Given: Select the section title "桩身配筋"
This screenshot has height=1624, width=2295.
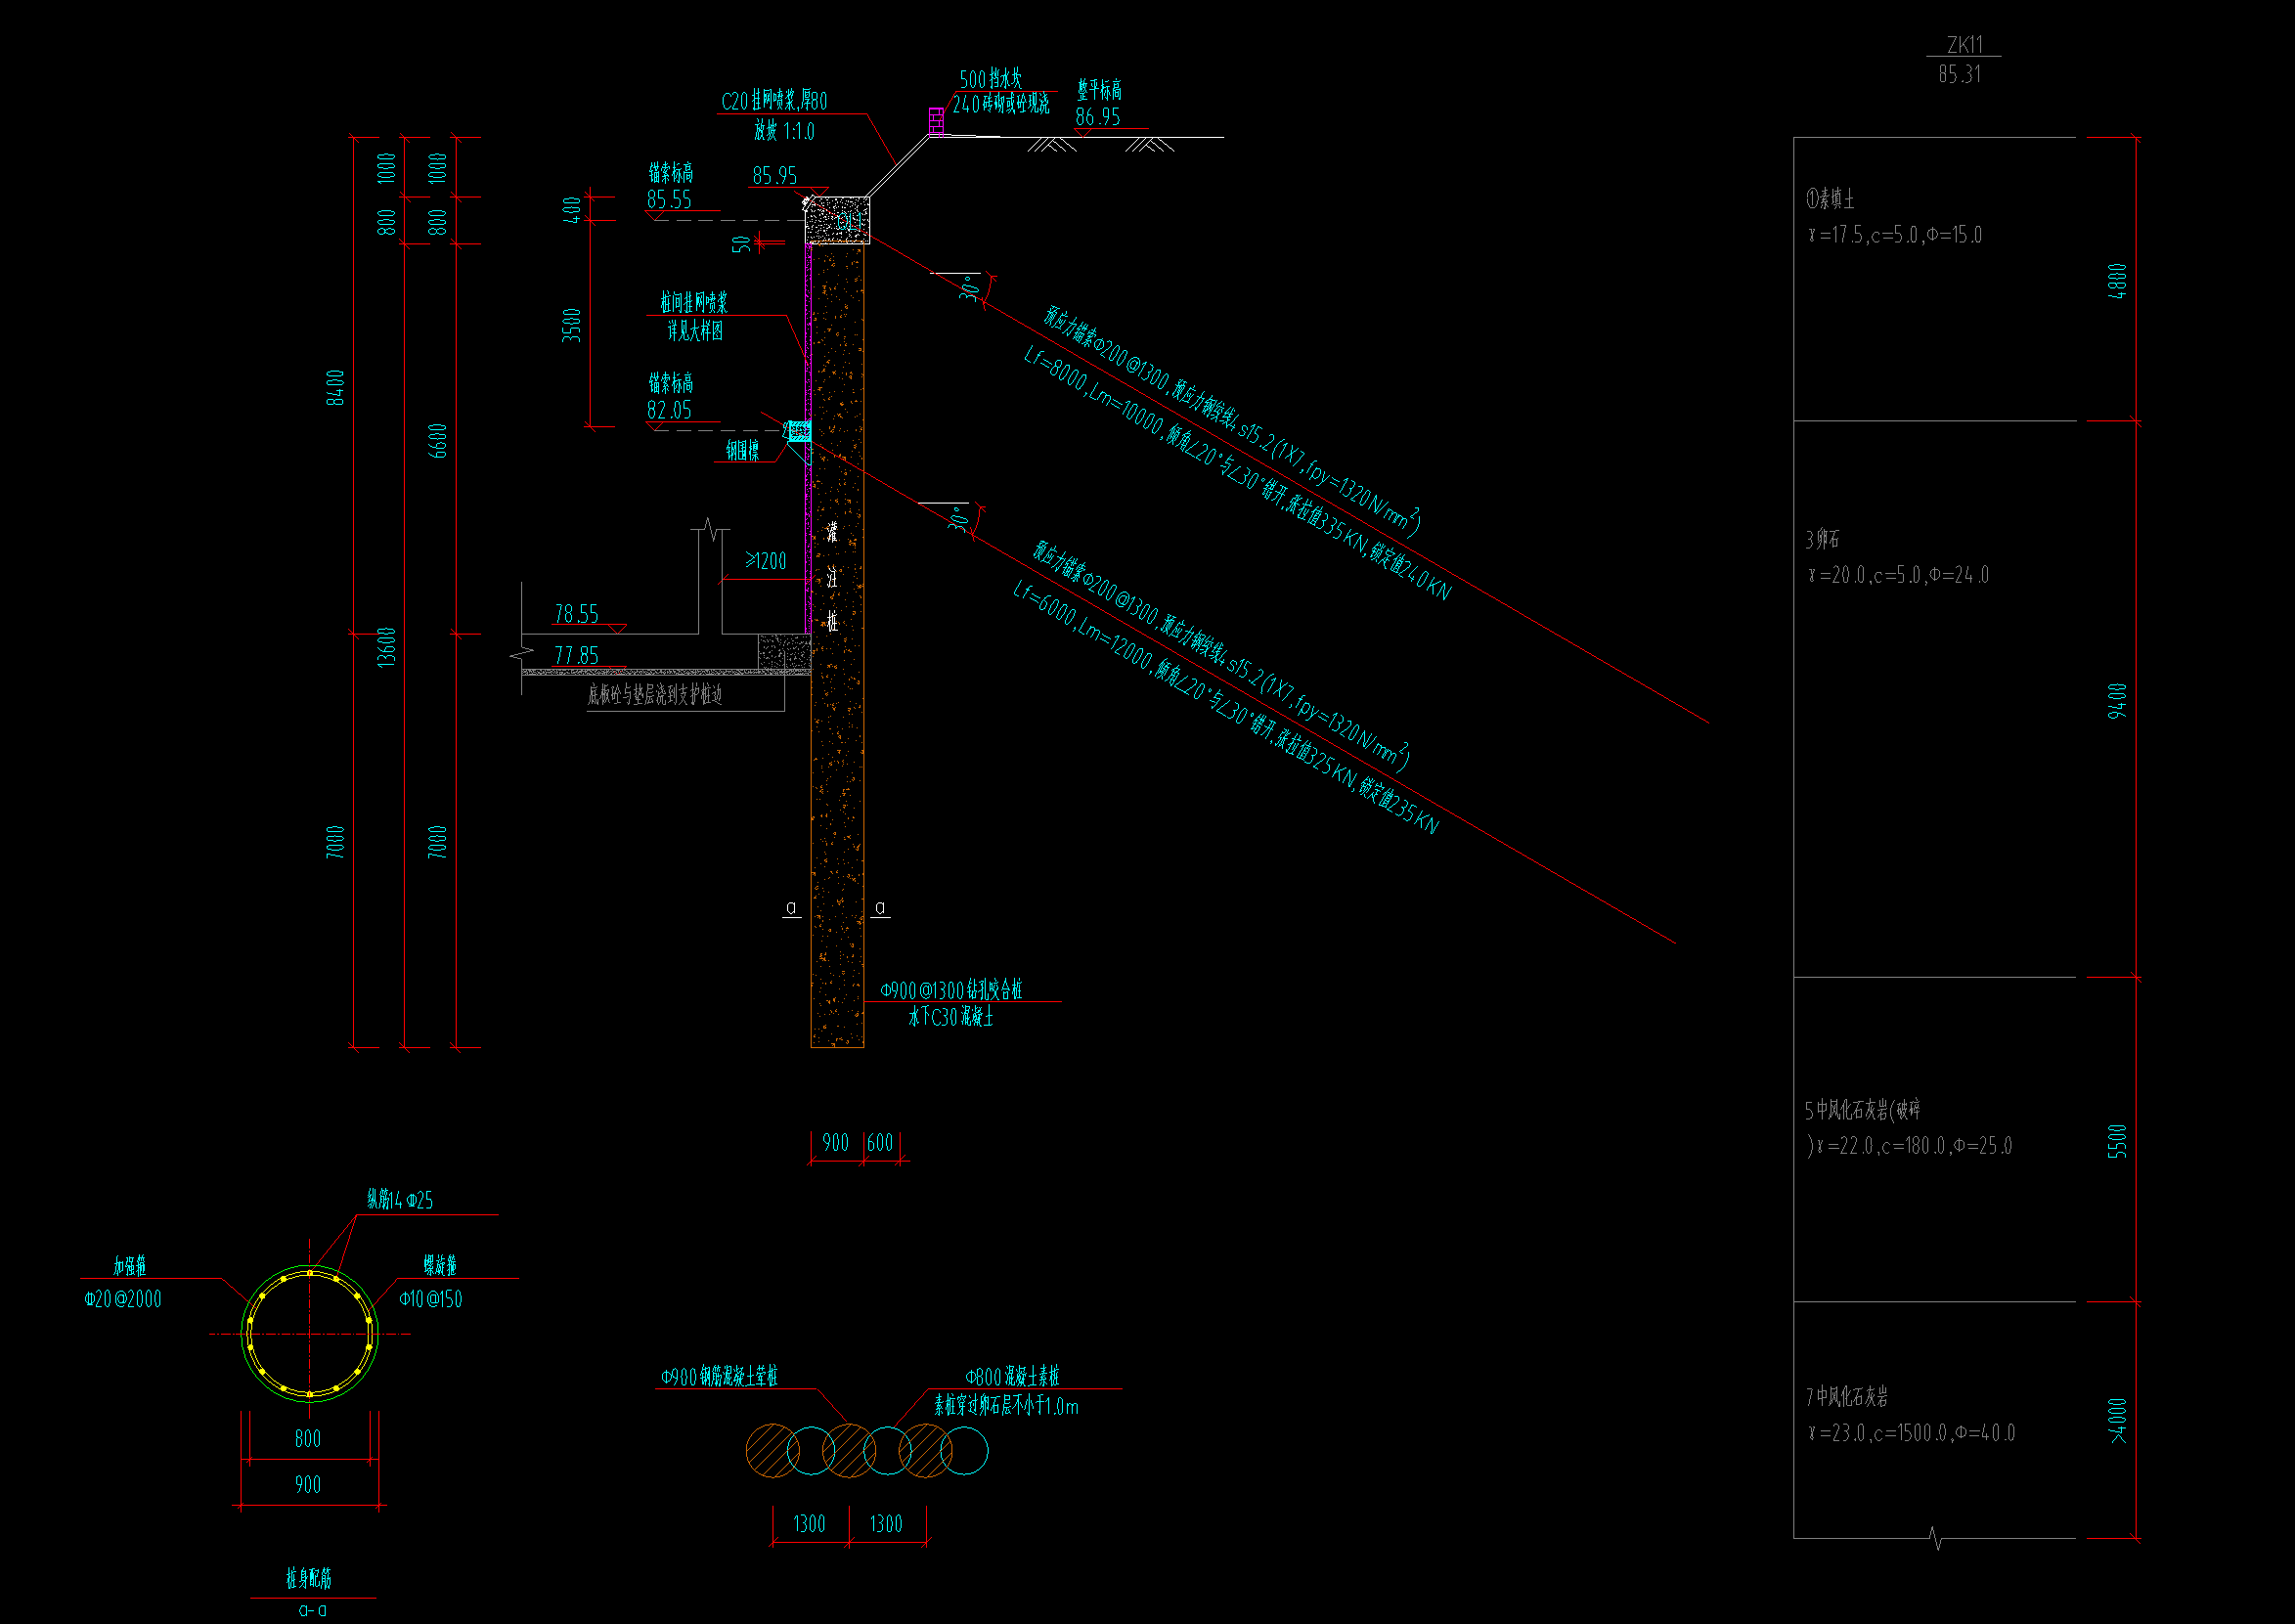Looking at the screenshot, I should (308, 1579).
